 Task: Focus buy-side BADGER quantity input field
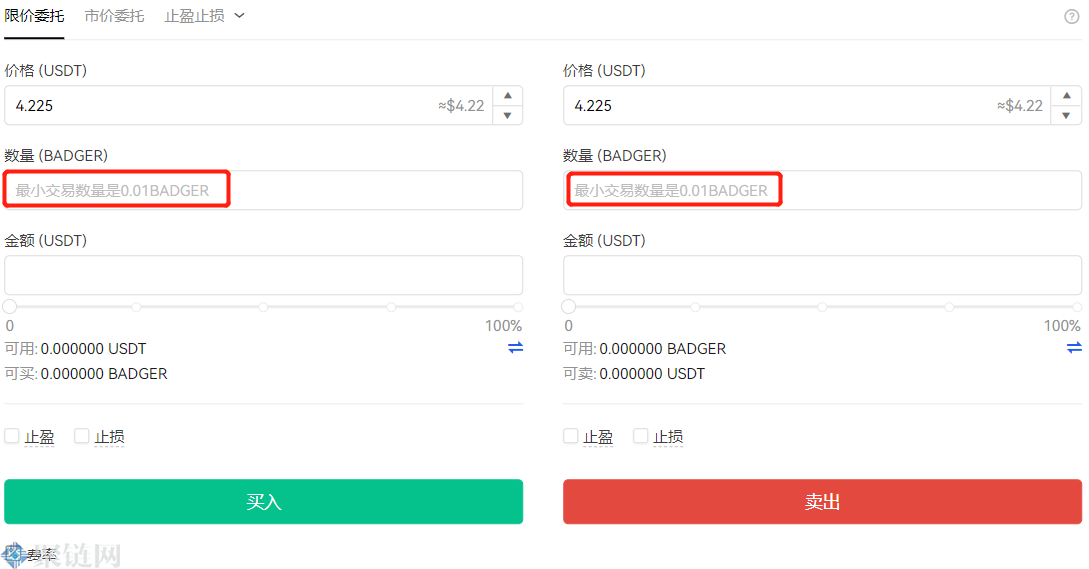point(264,190)
